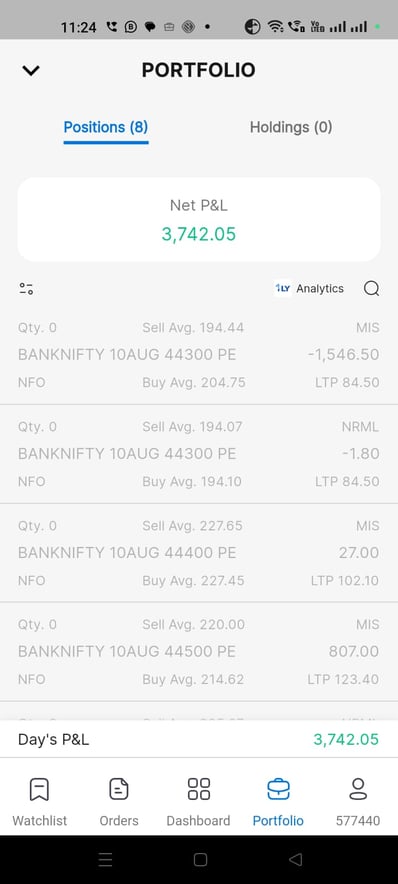Open the Orders document icon

pyautogui.click(x=119, y=789)
